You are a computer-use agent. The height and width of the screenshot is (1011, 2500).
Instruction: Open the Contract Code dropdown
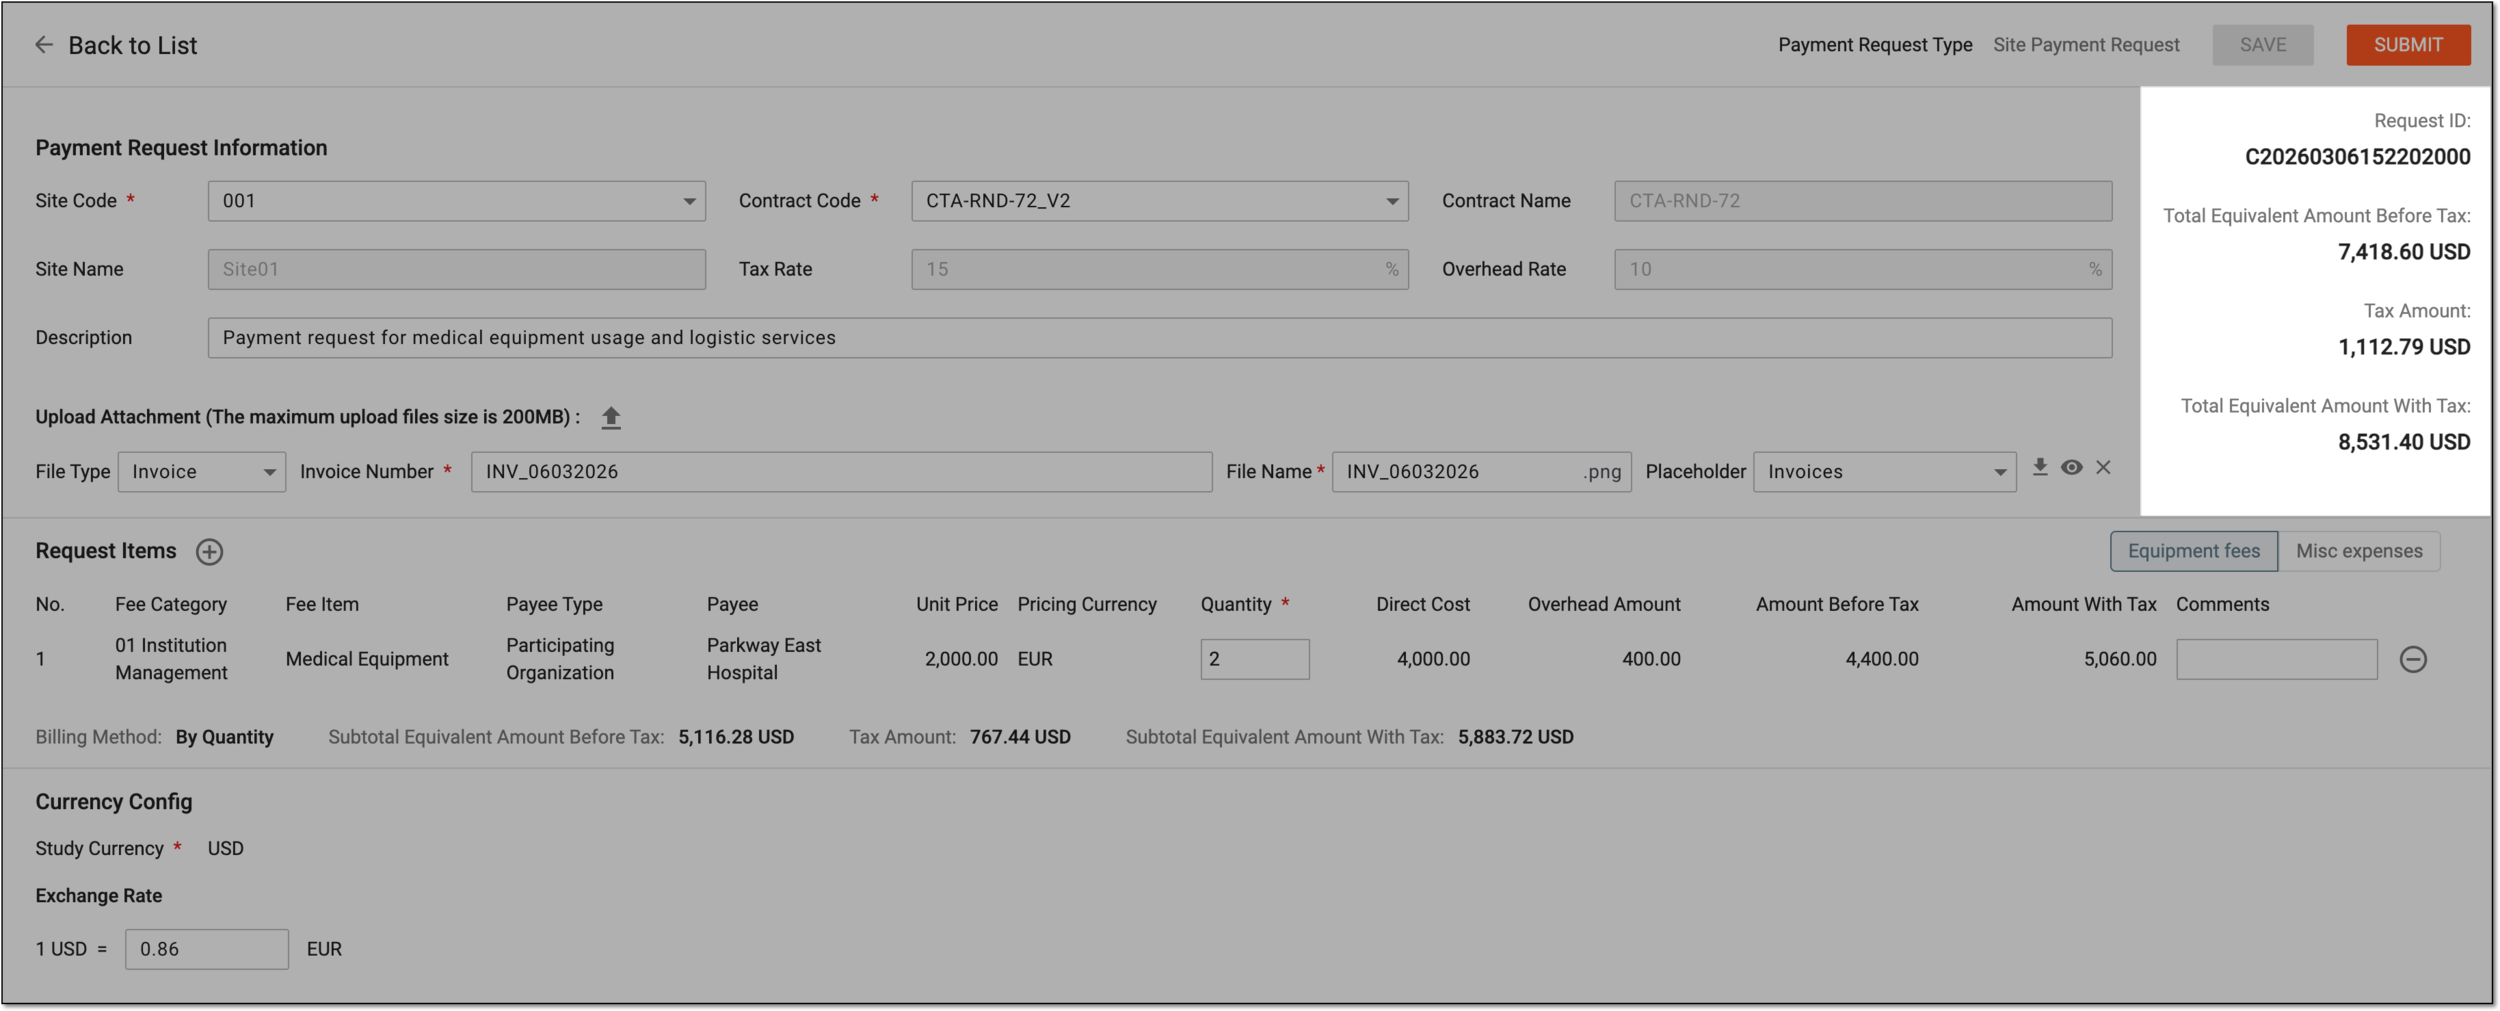[1160, 201]
